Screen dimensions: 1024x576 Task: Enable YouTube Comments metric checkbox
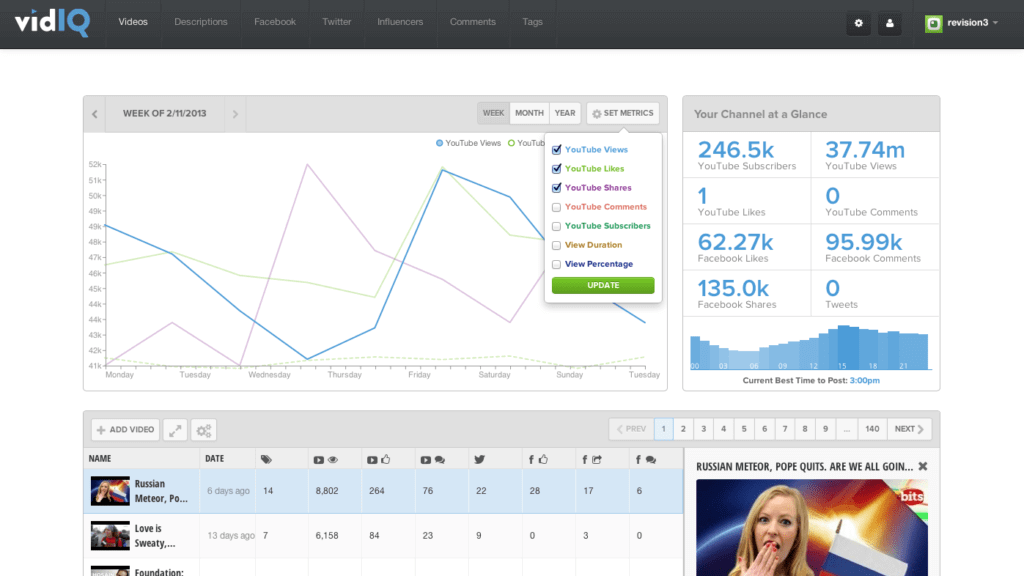(556, 207)
